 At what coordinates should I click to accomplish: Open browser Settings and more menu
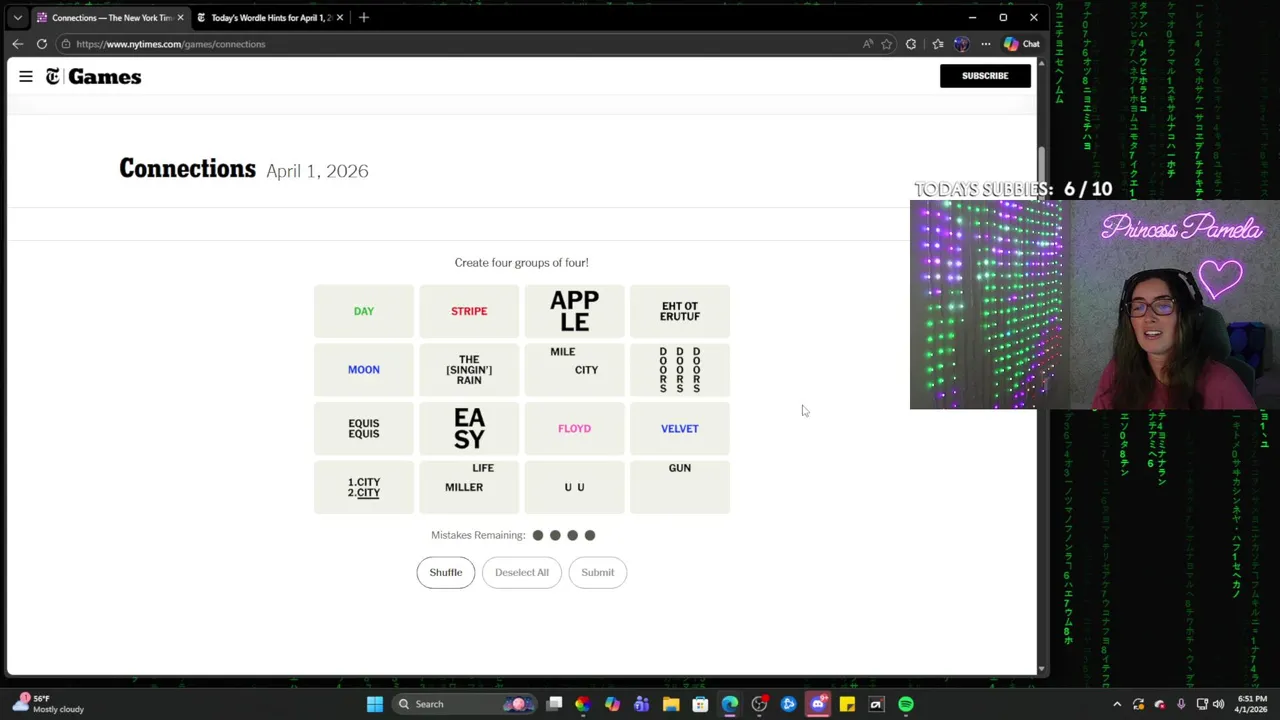tap(986, 44)
